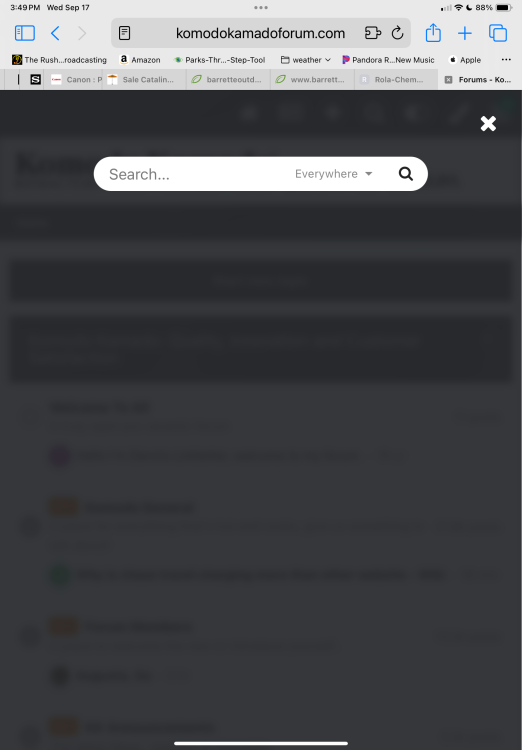
Task: Tap the Share icon
Action: pyautogui.click(x=433, y=33)
